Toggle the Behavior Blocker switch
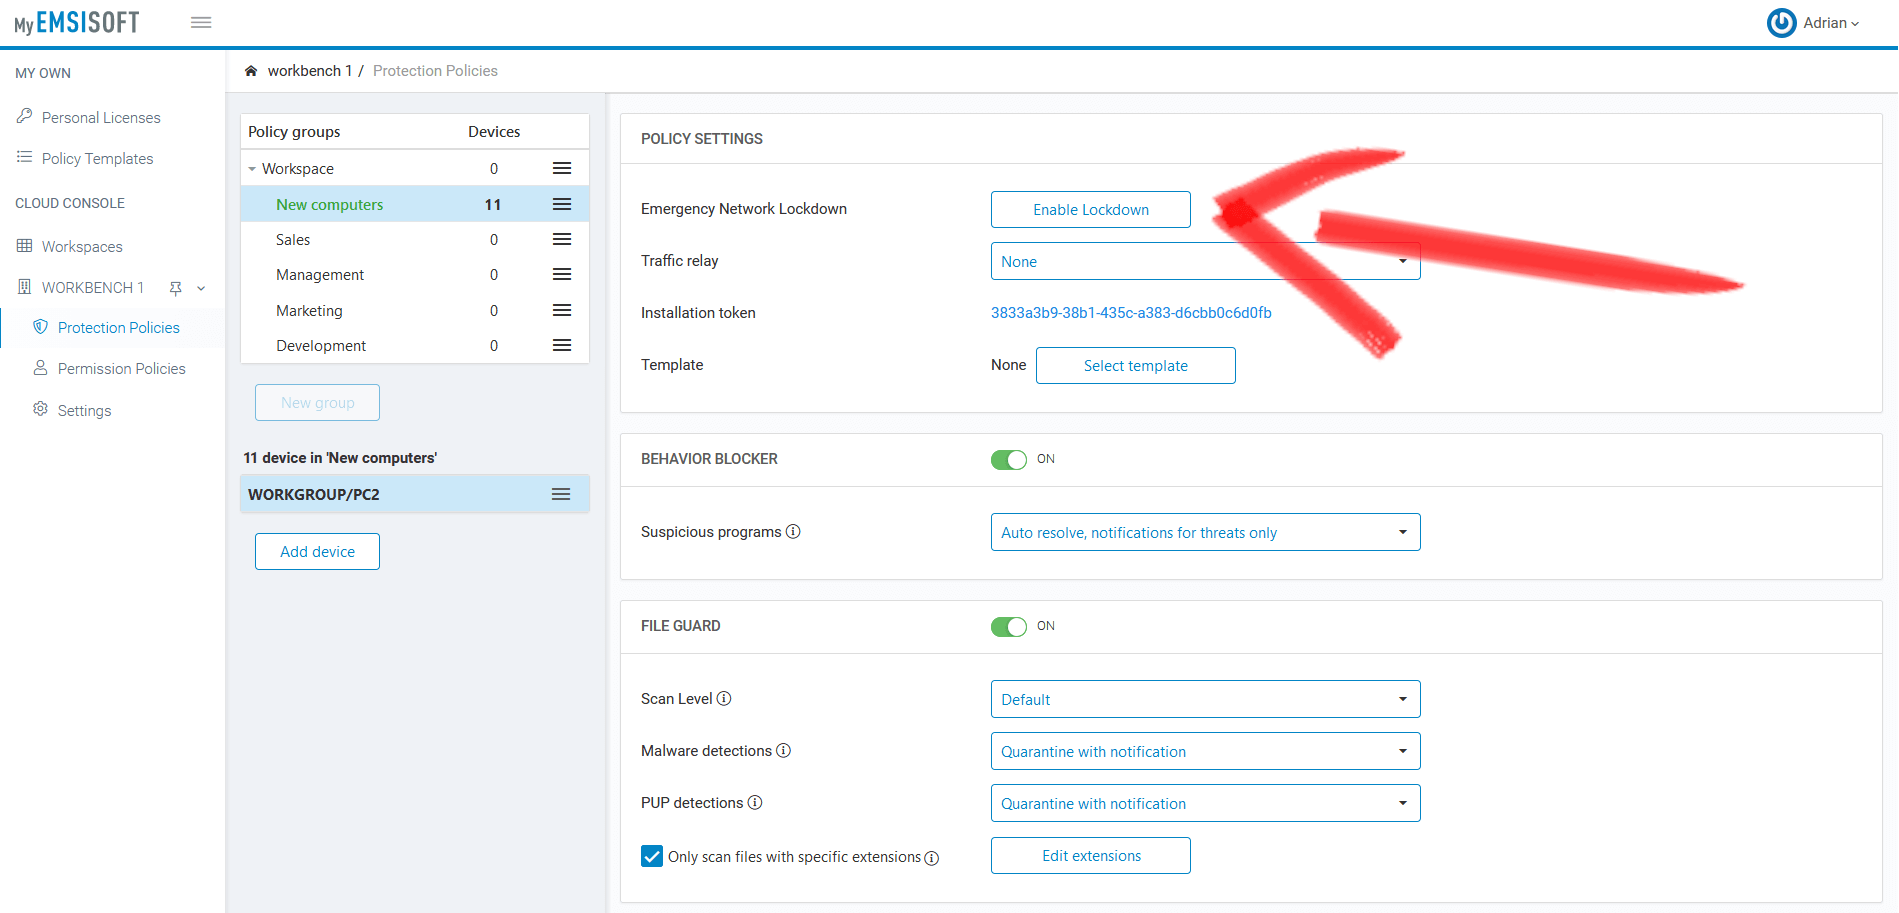 click(x=1008, y=460)
